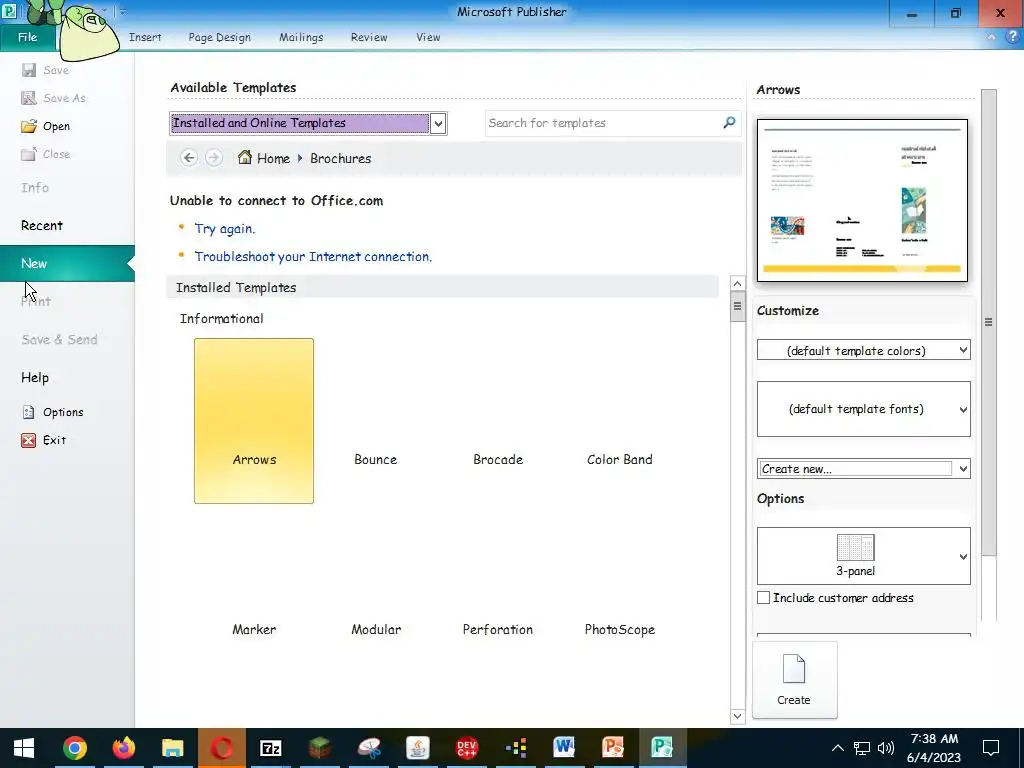
Task: Click the Help question mark icon
Action: pyautogui.click(x=1012, y=37)
